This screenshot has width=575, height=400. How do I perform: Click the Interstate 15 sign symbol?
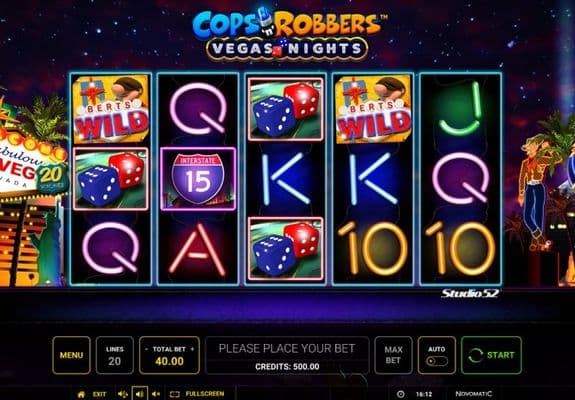click(198, 179)
